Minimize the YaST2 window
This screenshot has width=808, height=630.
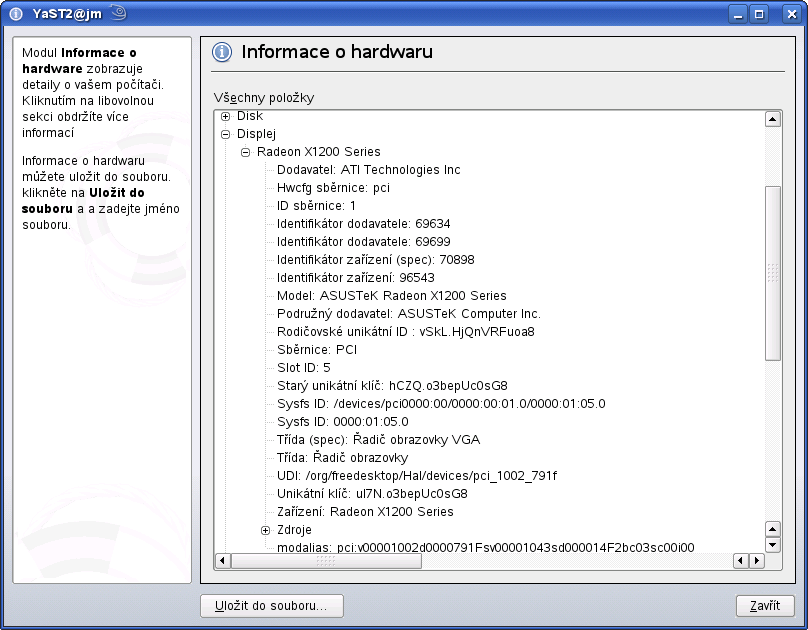click(x=738, y=14)
